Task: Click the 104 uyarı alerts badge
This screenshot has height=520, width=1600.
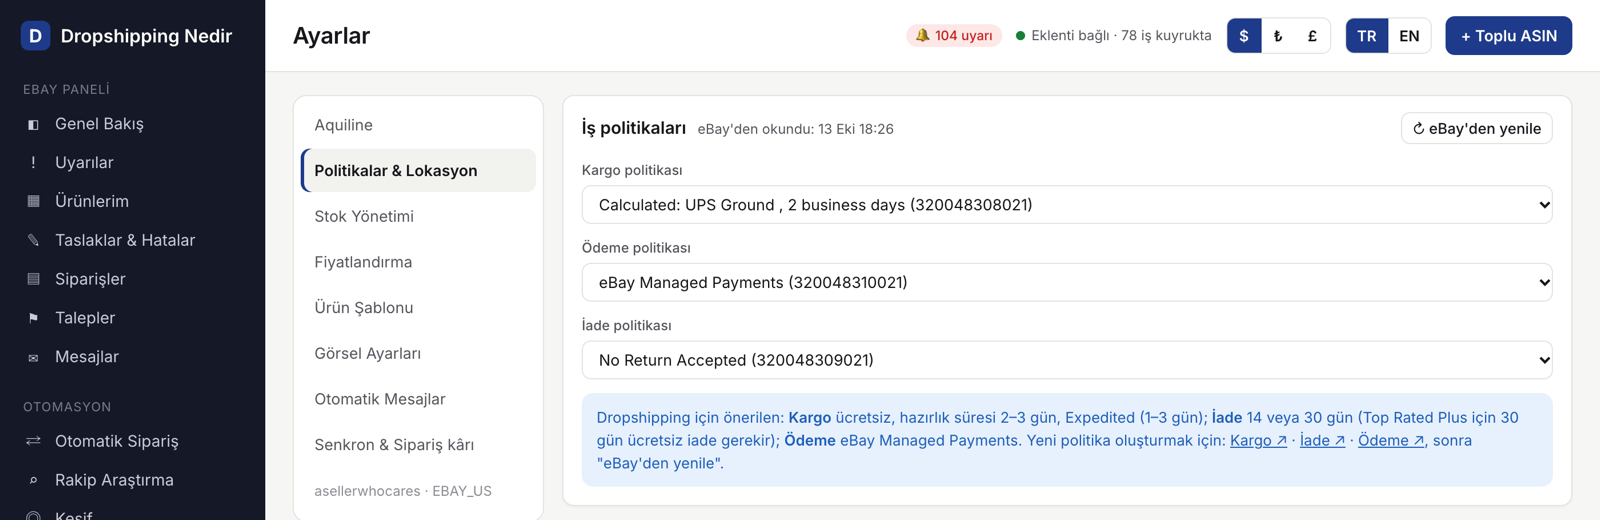Action: [954, 36]
